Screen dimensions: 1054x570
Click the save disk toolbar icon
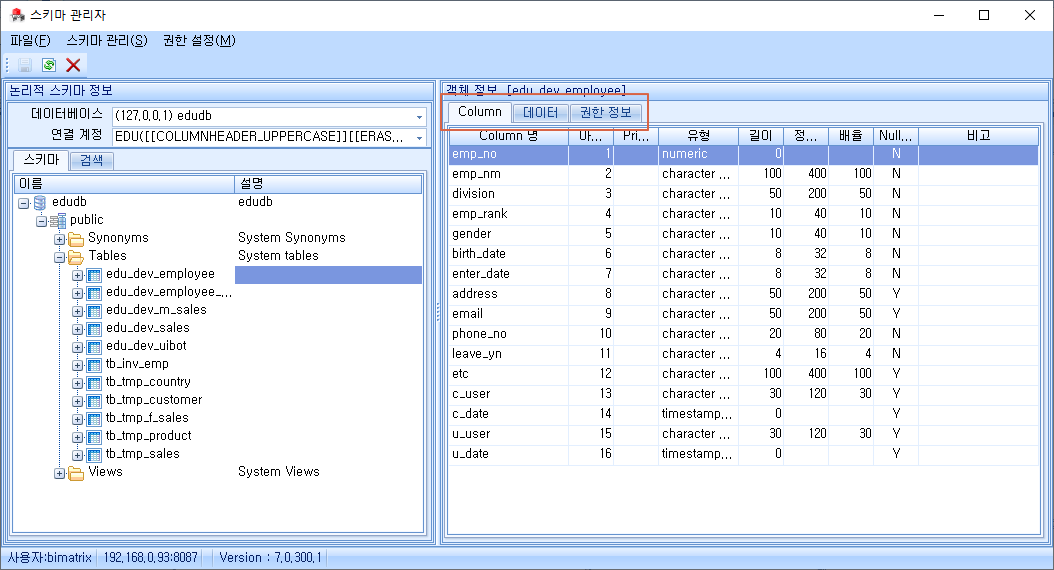[25, 65]
